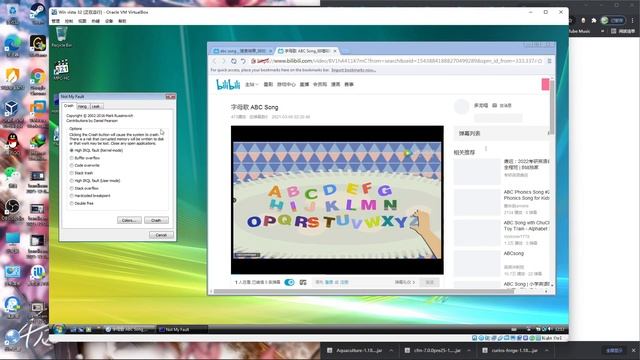The image size is (640, 360).
Task: Select High IRQL fault (User-mode) option
Action: click(x=95, y=180)
